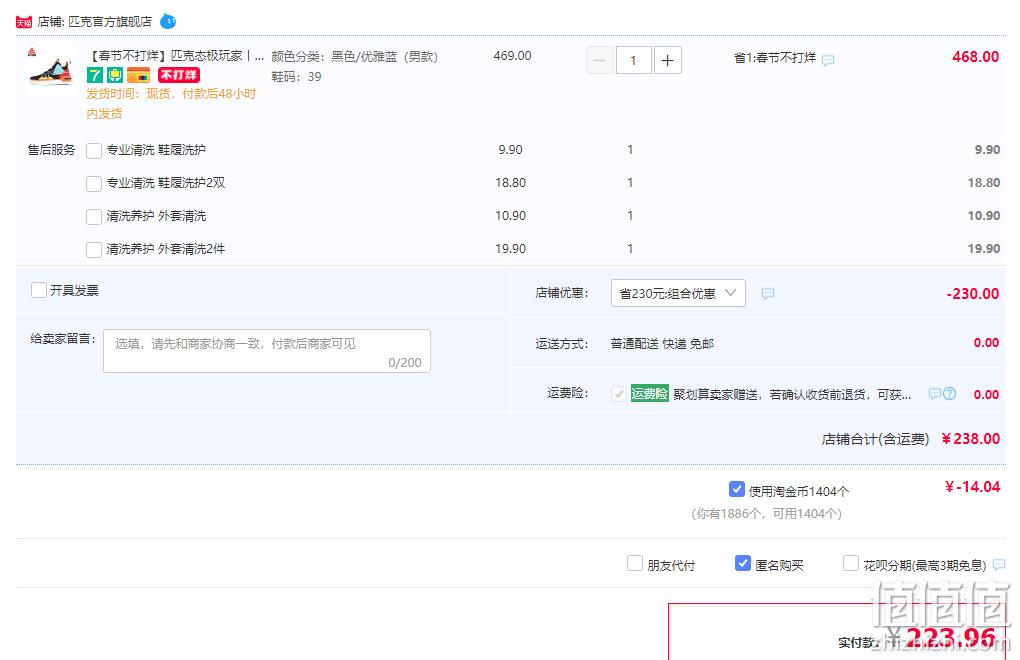This screenshot has width=1020, height=660.
Task: Check the 专业清洗 鞋履洗护 9.90 service
Action: tap(94, 151)
